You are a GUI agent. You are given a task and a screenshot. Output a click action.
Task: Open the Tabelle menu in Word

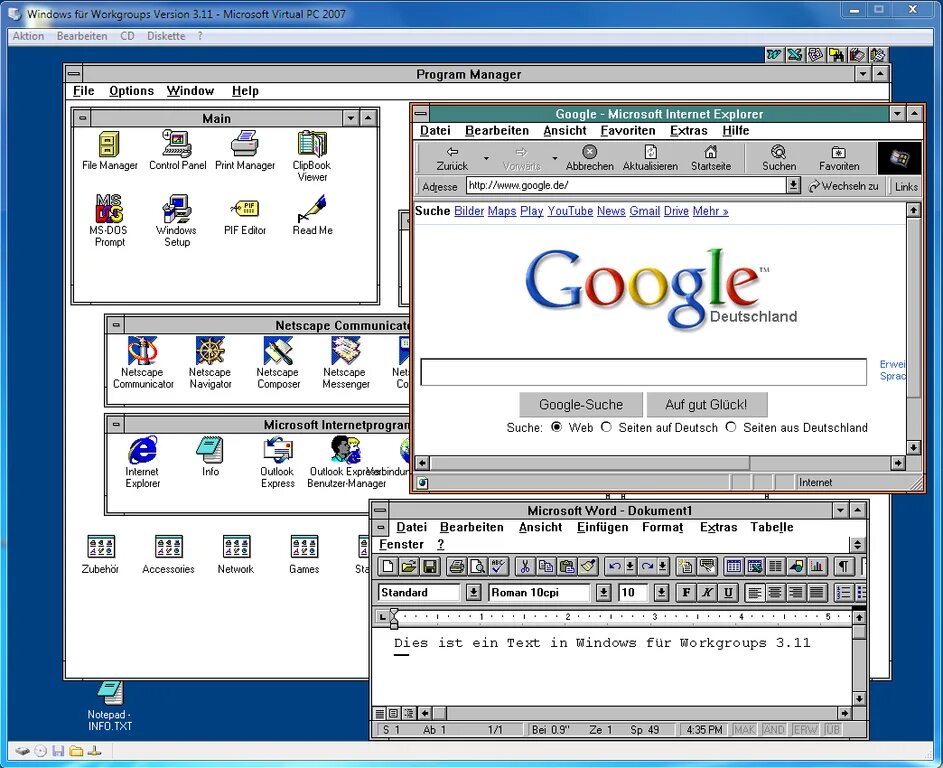[x=772, y=527]
